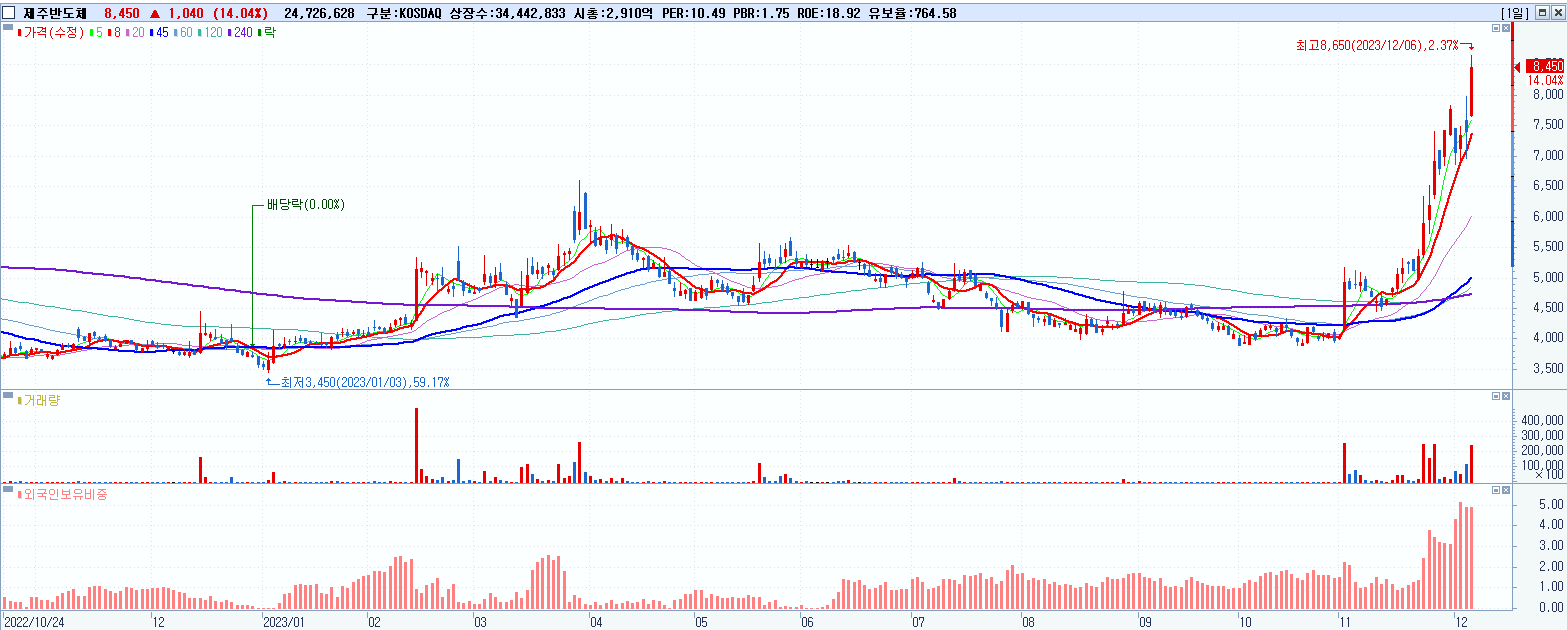Click the price panel's gray menu icon

(x=8, y=27)
